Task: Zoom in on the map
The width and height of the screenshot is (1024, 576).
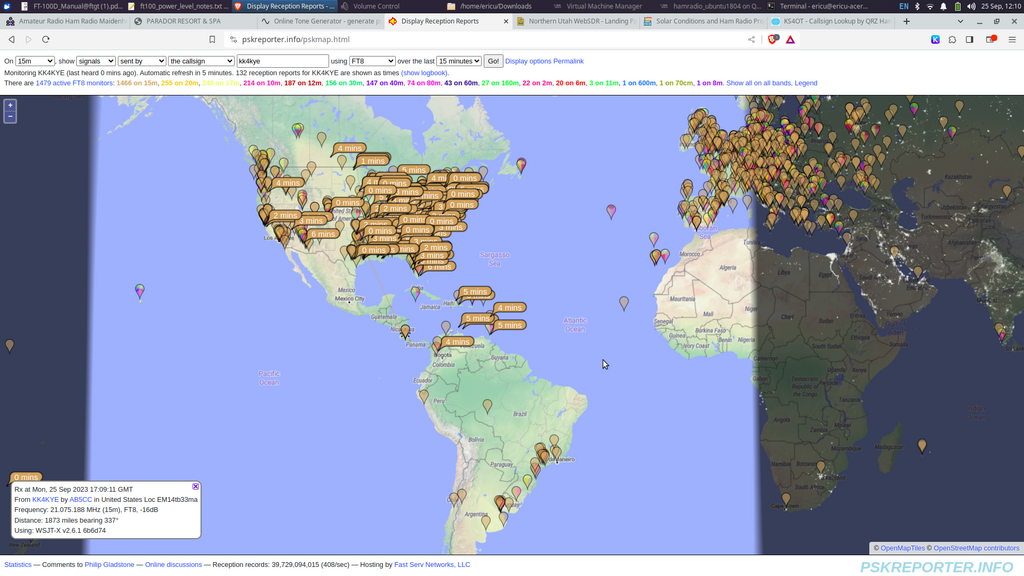Action: 10,105
